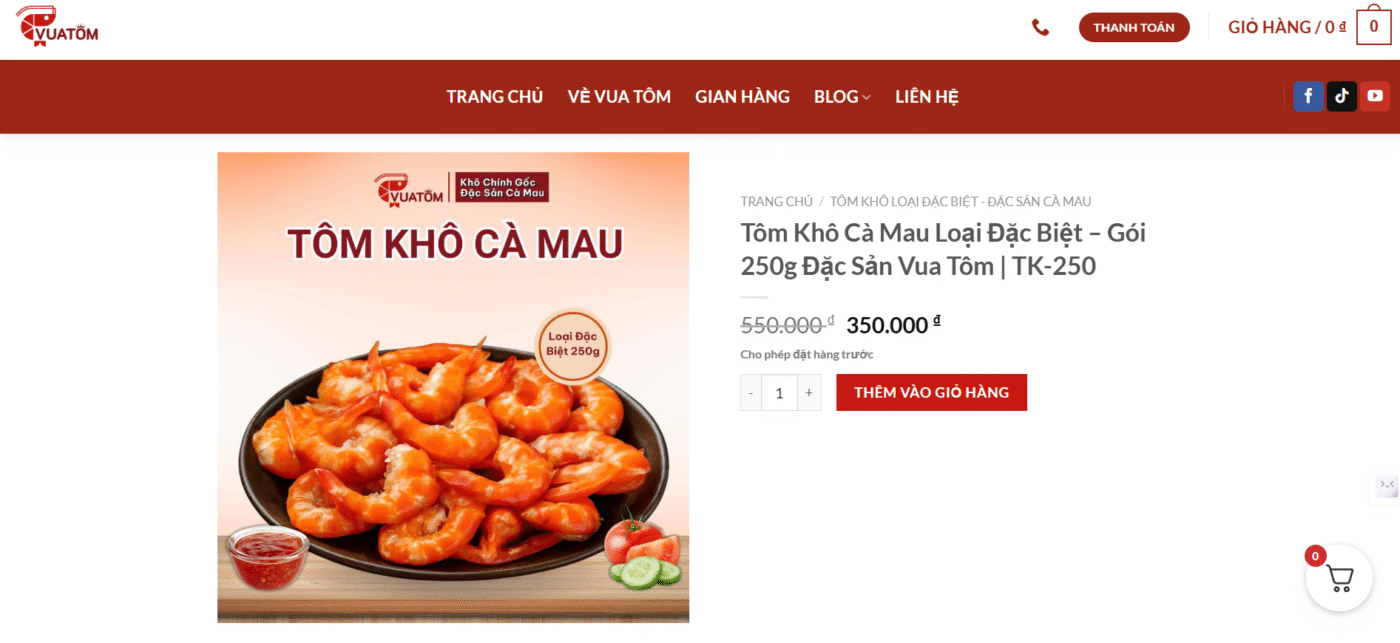Expand the BLOG dropdown menu

(x=842, y=97)
